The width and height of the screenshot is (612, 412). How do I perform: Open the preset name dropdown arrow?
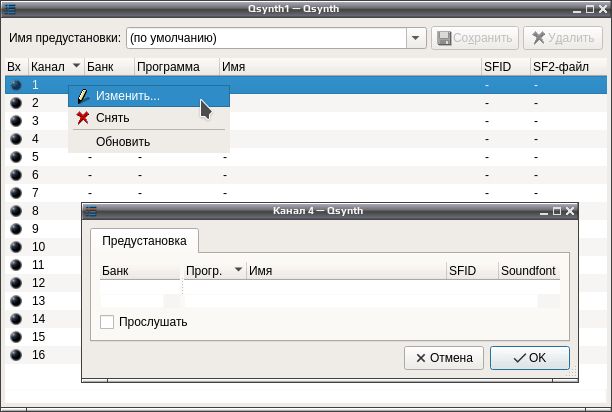tap(416, 38)
